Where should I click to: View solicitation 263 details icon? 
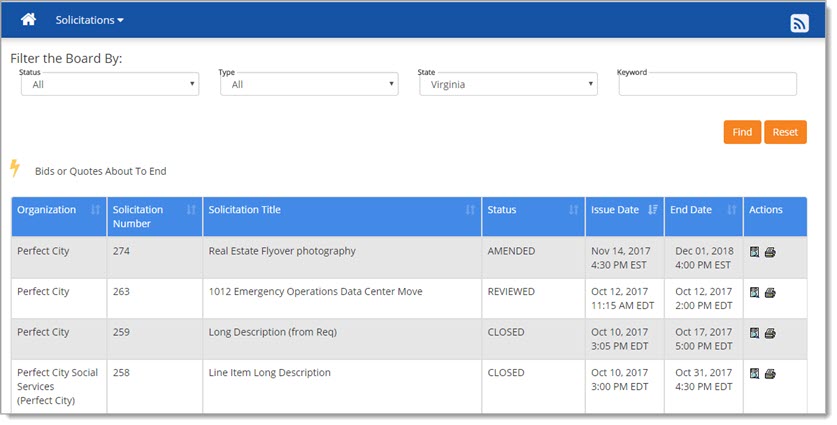(754, 292)
